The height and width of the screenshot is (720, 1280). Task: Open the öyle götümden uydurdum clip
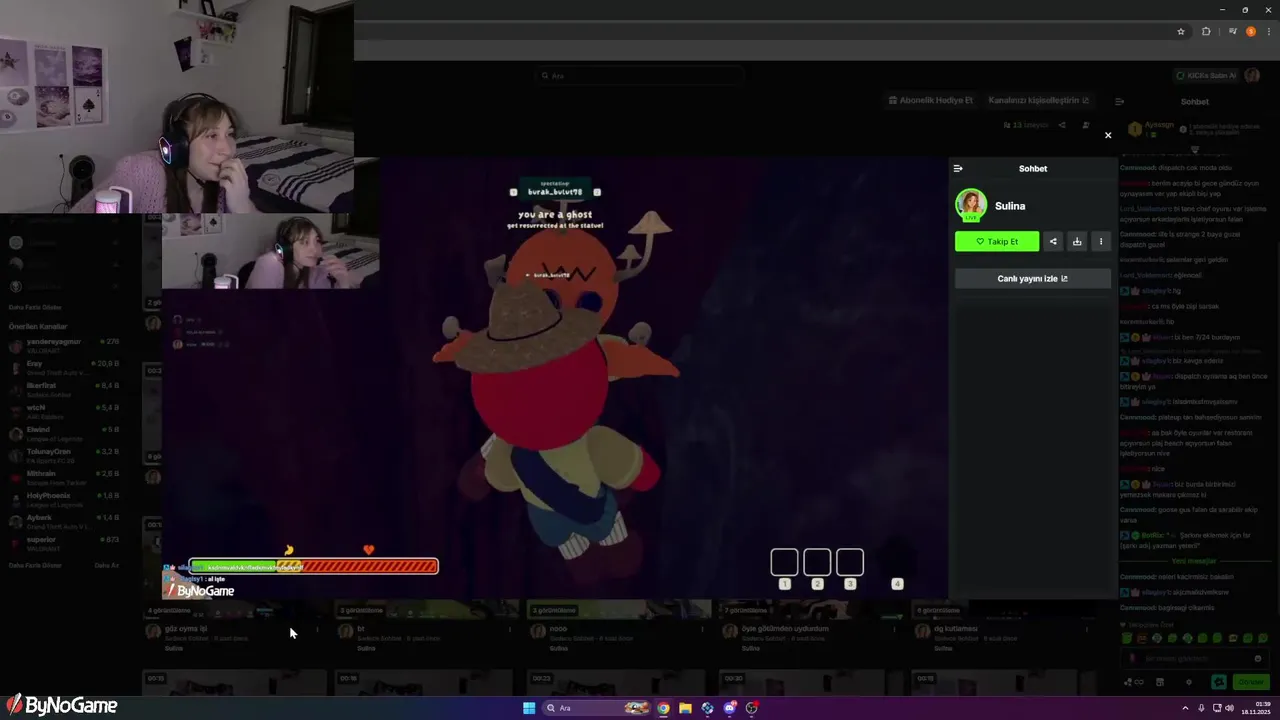point(786,629)
